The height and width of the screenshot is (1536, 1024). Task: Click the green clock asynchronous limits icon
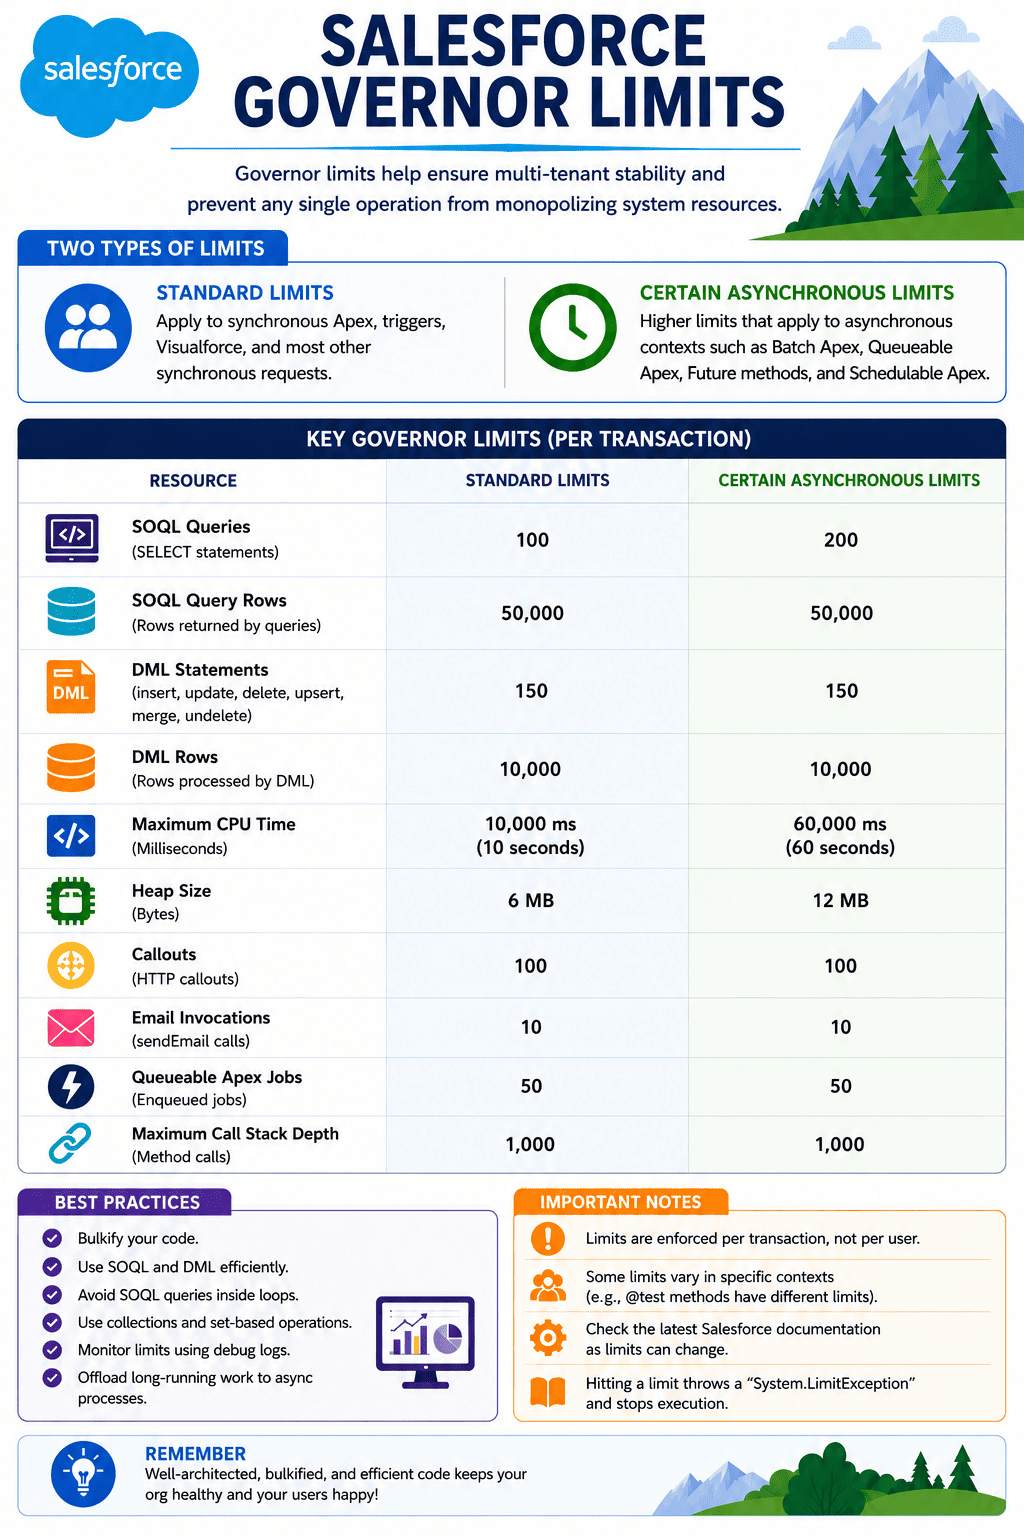pos(573,327)
